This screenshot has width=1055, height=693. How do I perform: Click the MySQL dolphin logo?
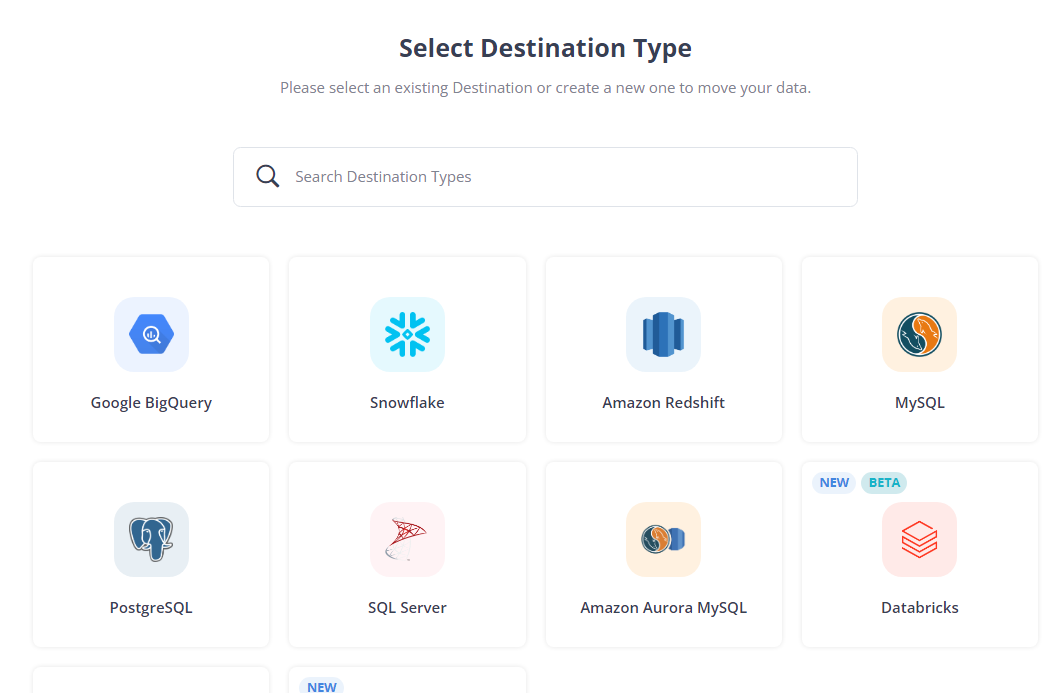[x=919, y=334]
